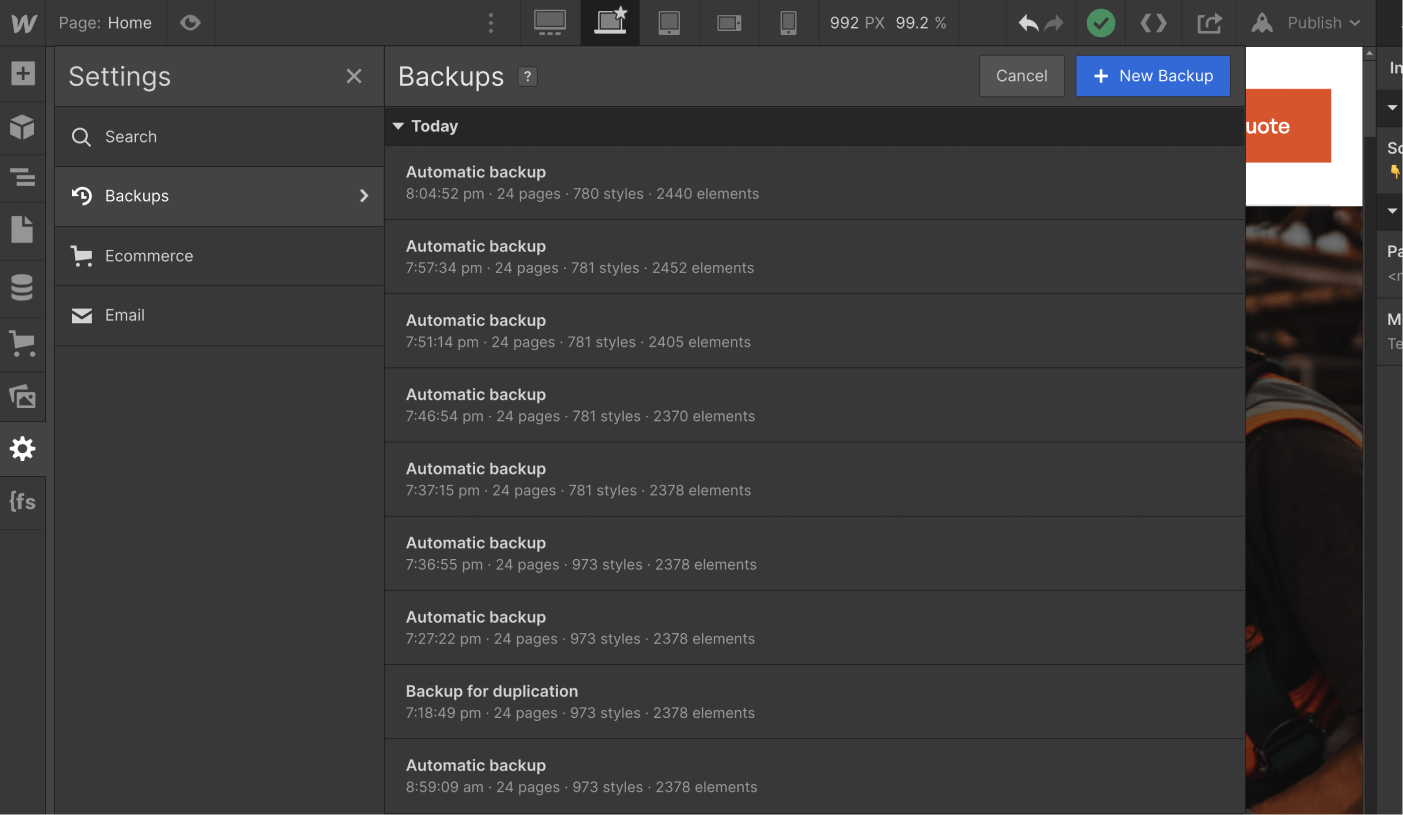This screenshot has height=815, width=1403.
Task: Open the Assets panel
Action: pyautogui.click(x=22, y=396)
